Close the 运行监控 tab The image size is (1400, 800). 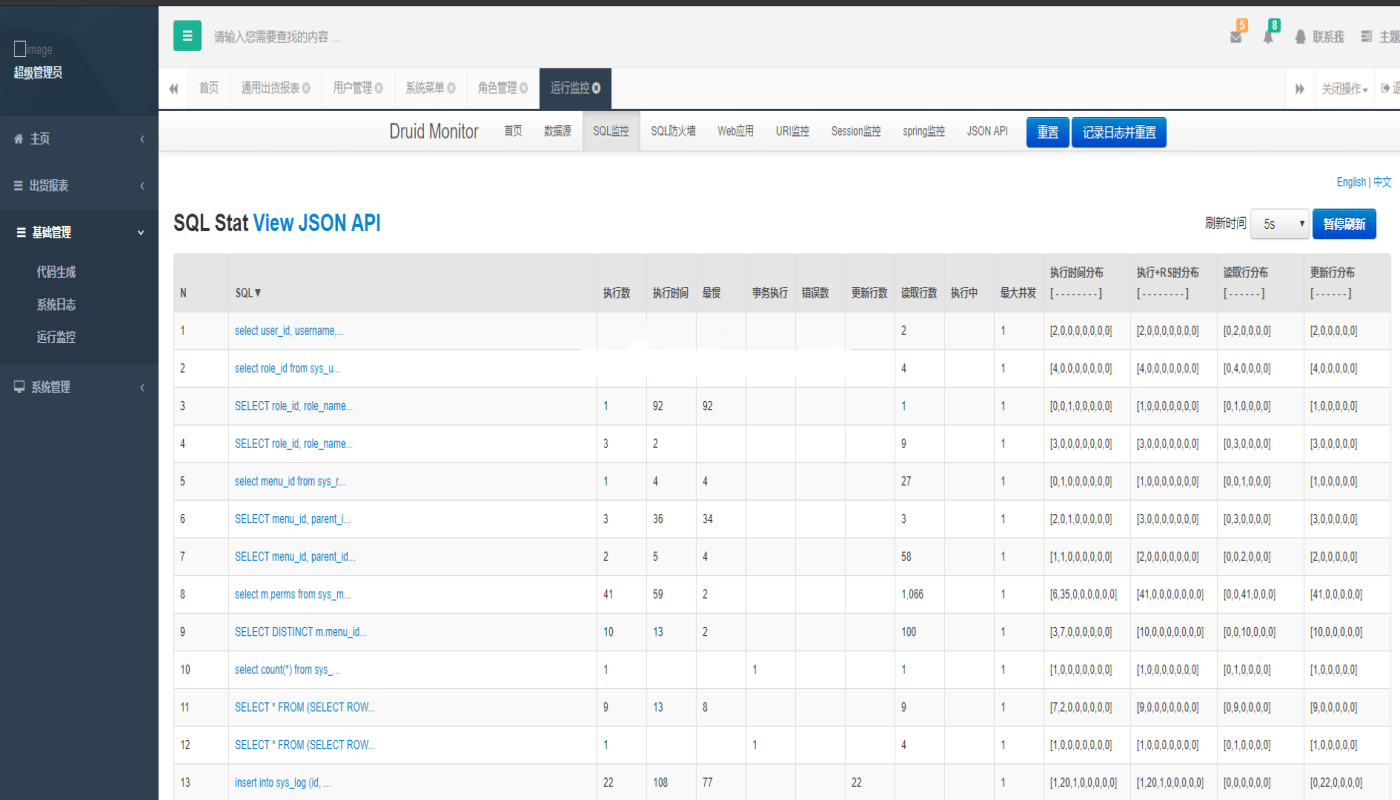(x=596, y=88)
